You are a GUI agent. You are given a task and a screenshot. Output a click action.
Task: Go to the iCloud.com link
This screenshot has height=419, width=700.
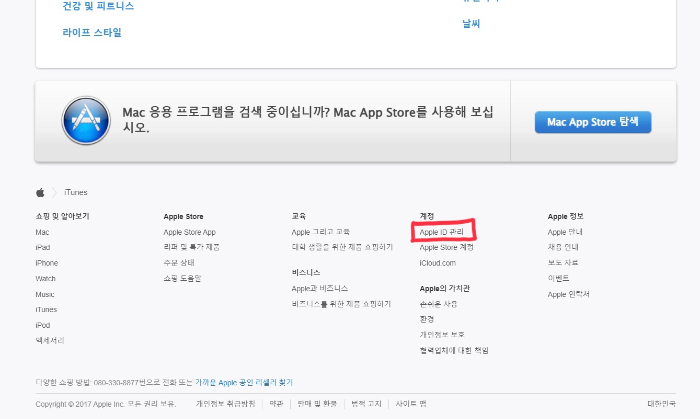(x=438, y=263)
